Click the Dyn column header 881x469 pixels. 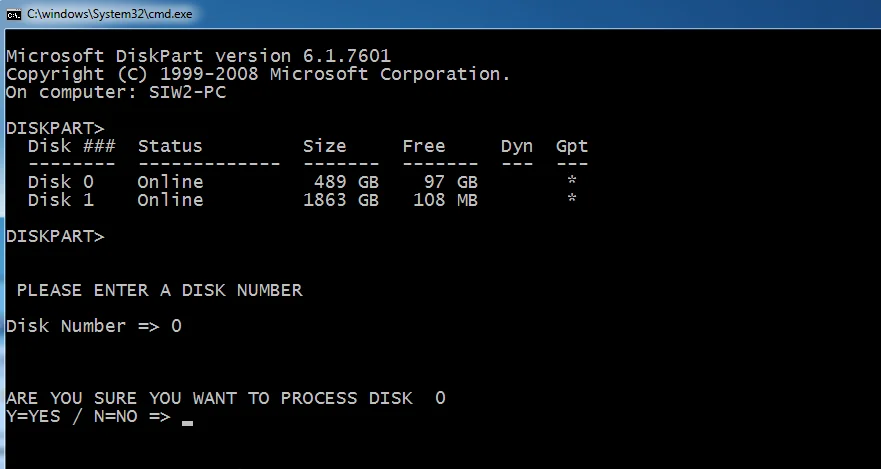(x=517, y=147)
